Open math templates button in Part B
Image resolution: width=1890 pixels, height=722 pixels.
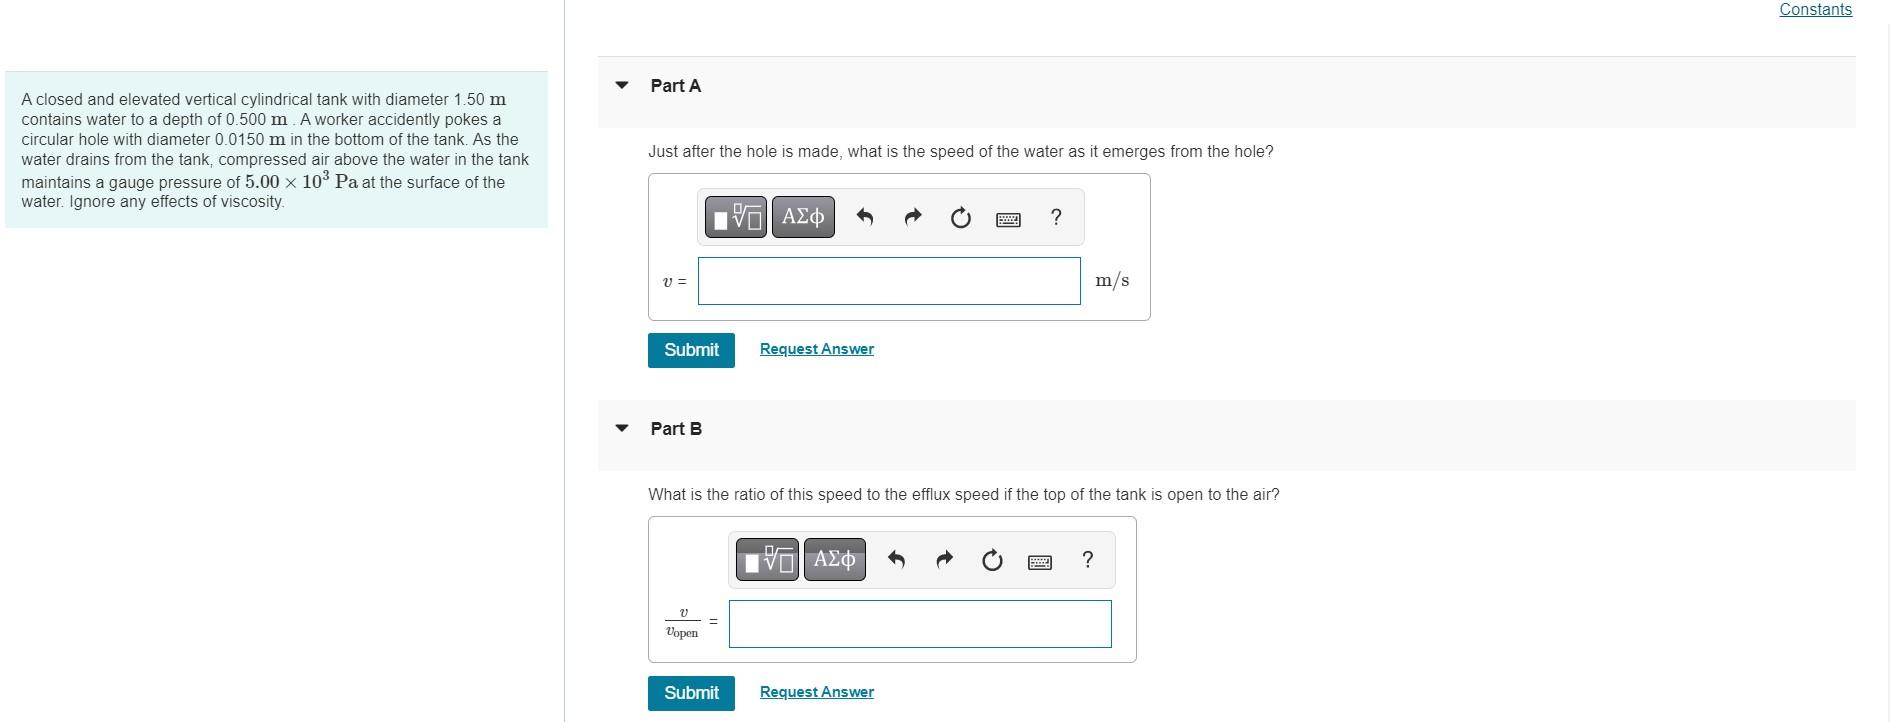pos(767,560)
